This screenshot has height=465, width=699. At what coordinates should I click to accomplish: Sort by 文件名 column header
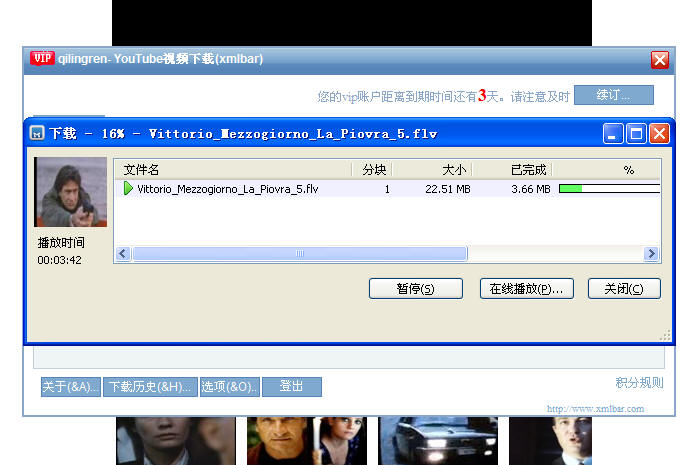click(x=233, y=169)
